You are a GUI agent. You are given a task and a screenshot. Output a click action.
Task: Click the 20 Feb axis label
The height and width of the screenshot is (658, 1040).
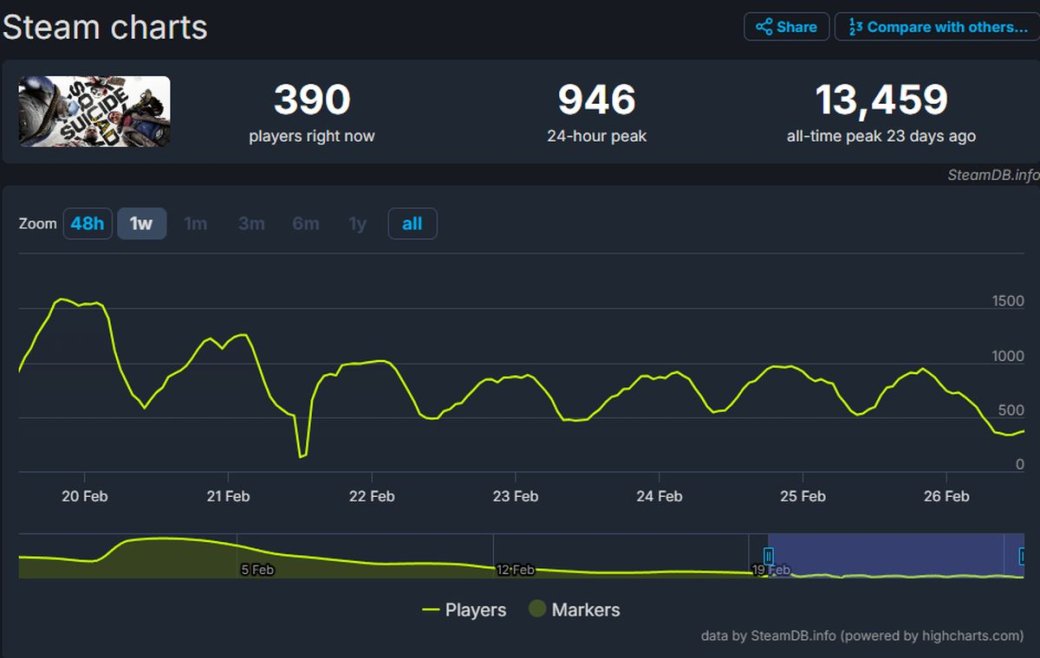pyautogui.click(x=85, y=496)
